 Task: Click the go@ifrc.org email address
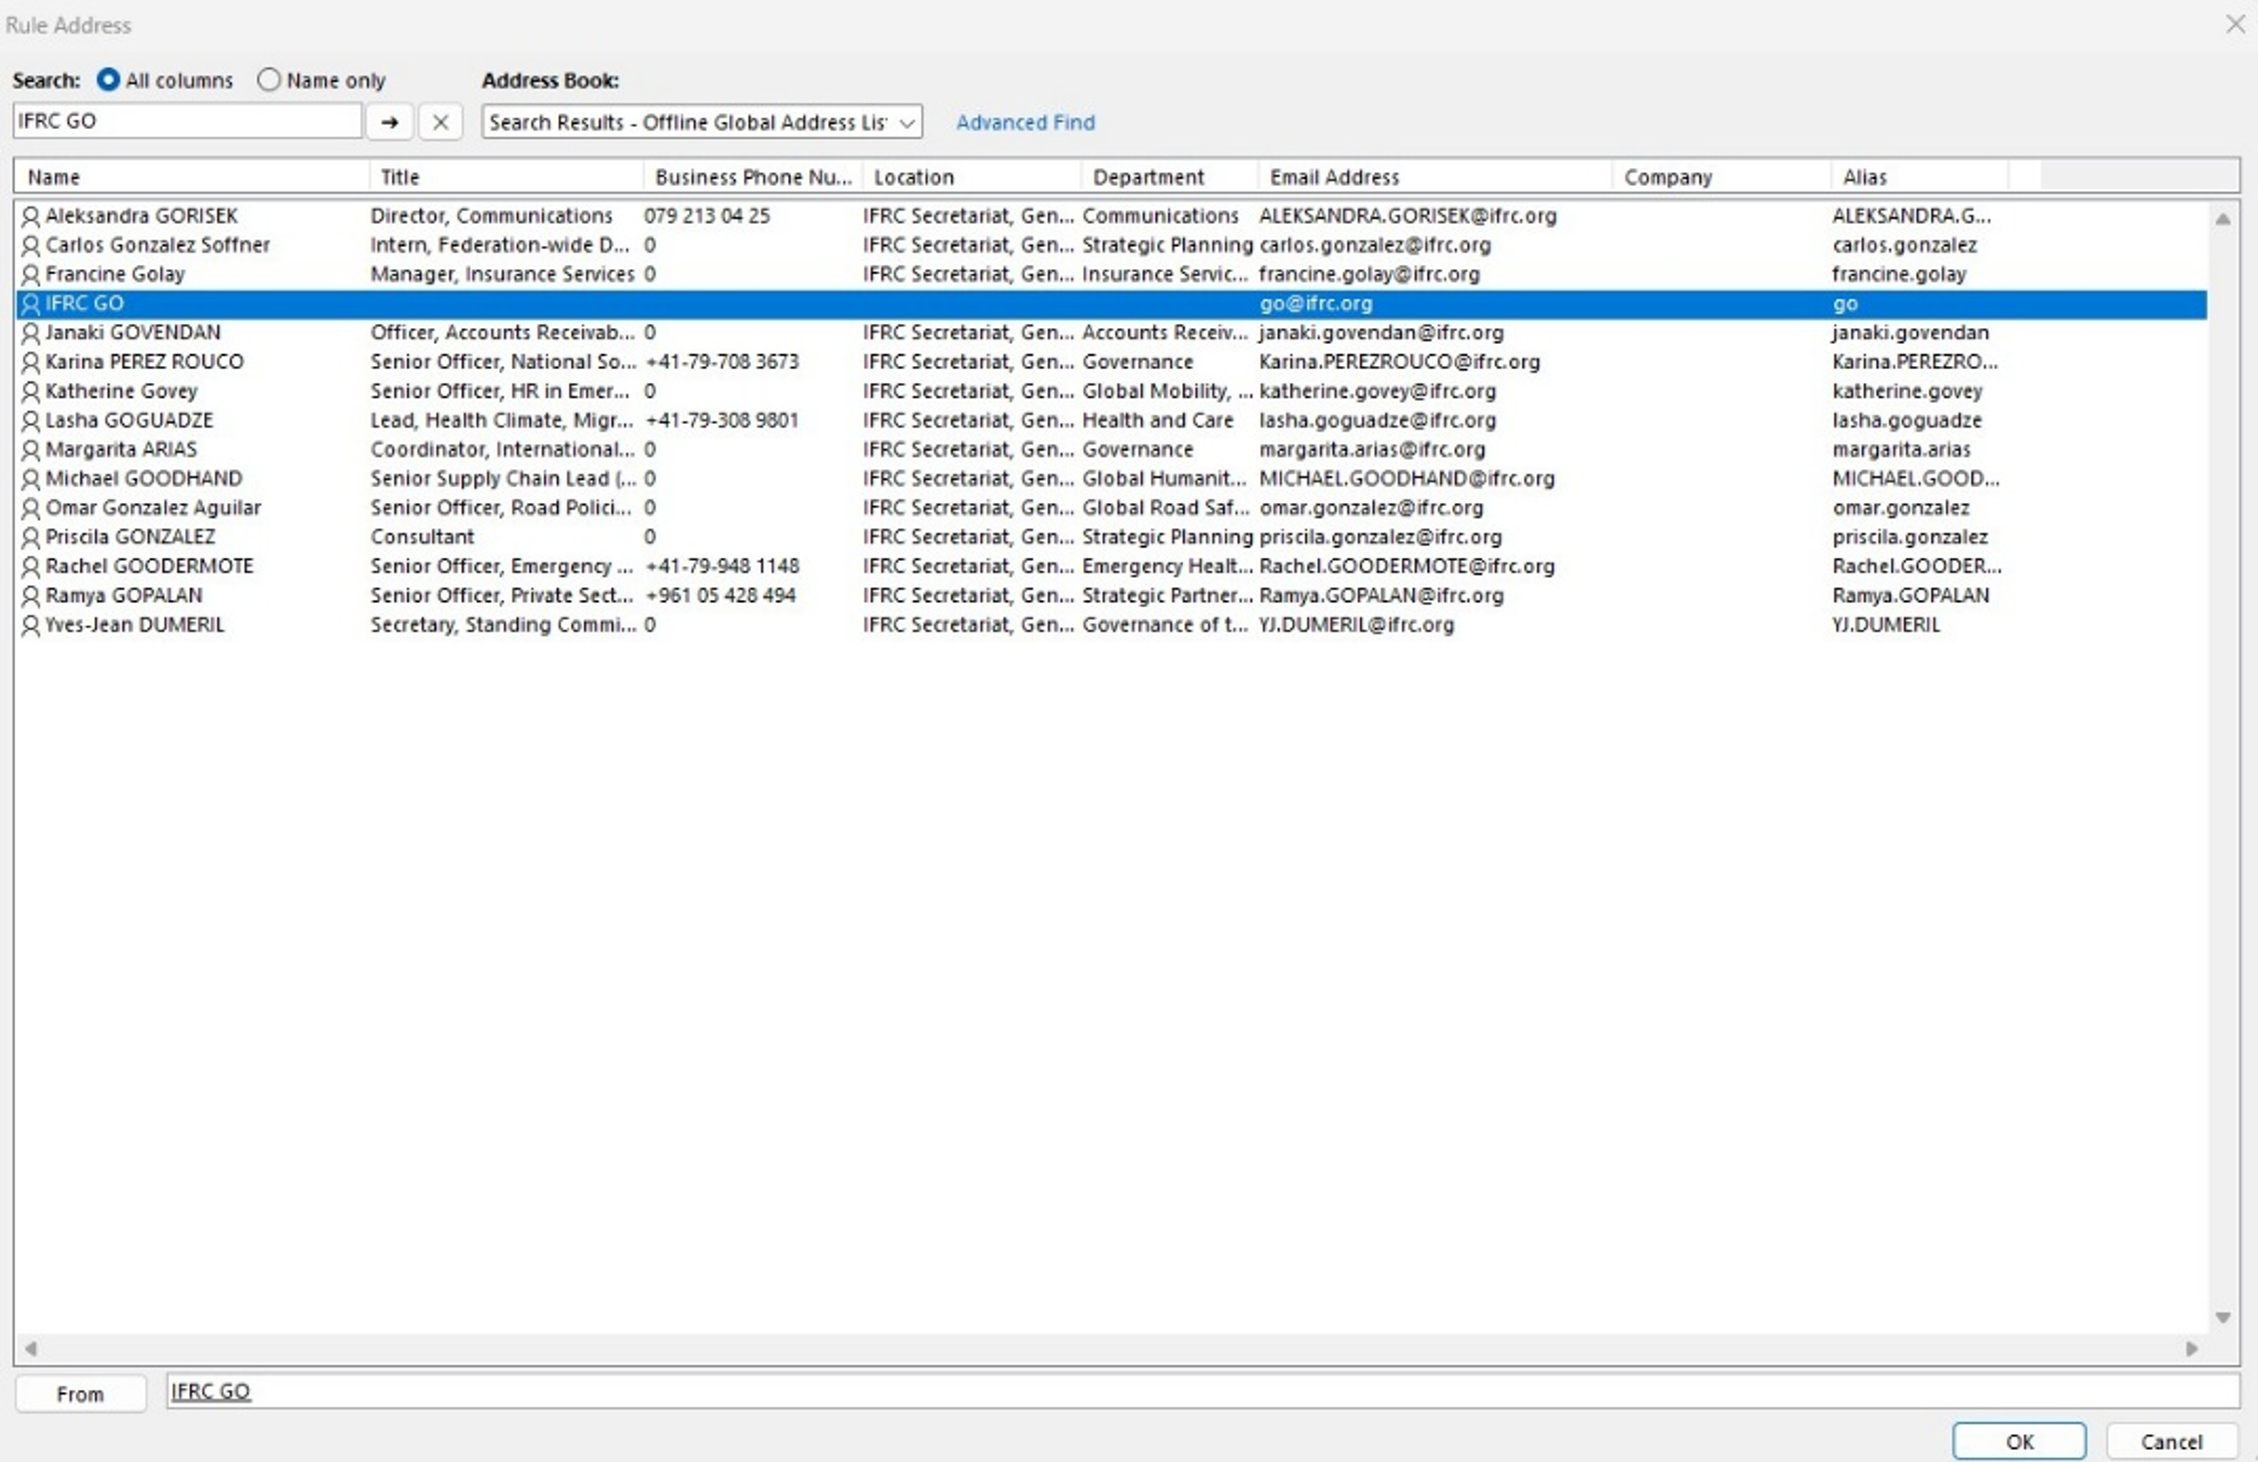[1316, 303]
